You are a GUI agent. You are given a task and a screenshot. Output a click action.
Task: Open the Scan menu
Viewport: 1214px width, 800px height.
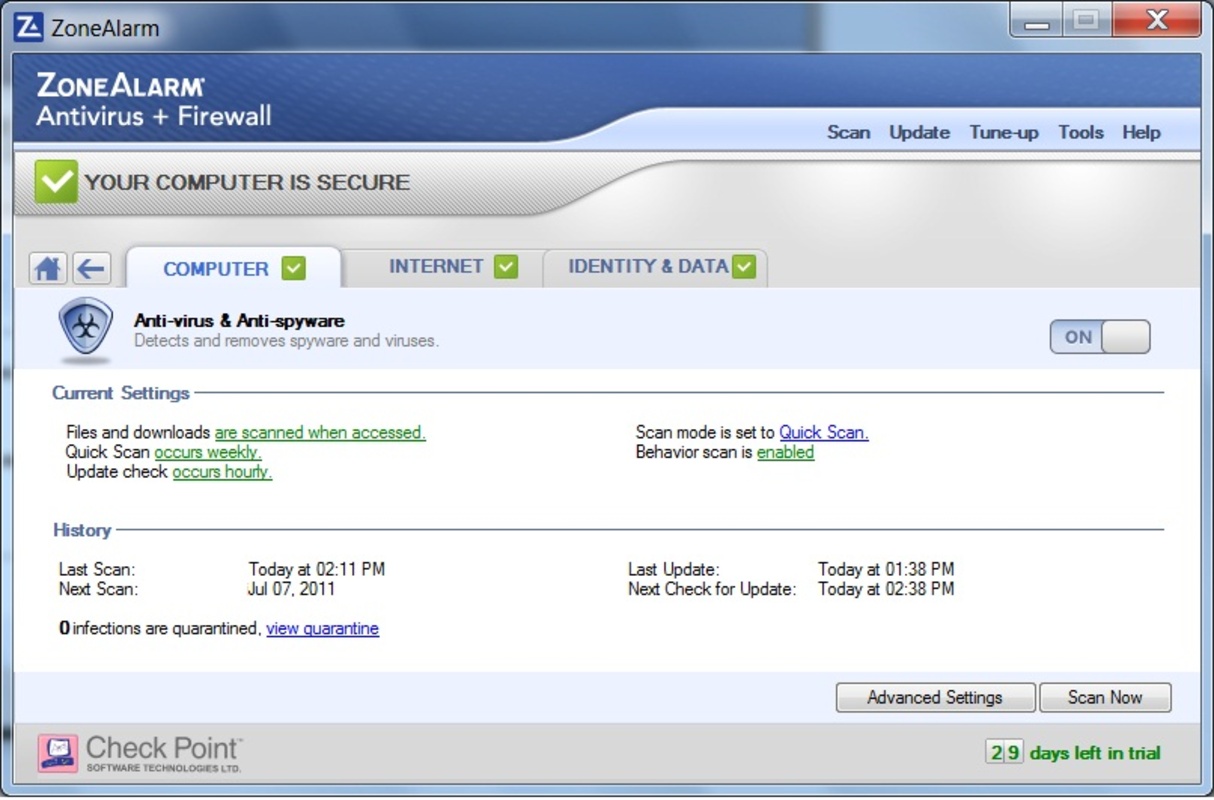coord(848,132)
